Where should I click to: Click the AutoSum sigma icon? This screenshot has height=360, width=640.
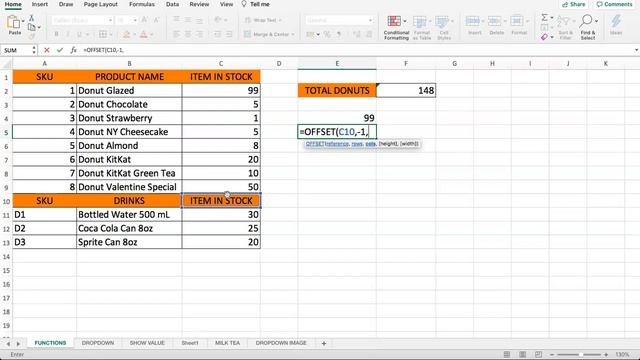pyautogui.click(x=544, y=18)
